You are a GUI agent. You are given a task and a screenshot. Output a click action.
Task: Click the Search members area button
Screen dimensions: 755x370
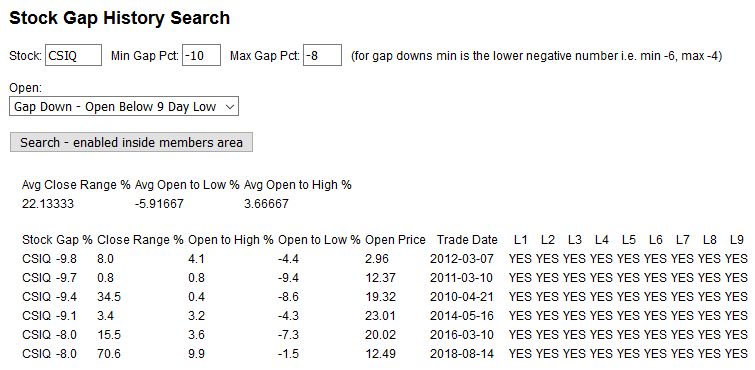coord(131,142)
